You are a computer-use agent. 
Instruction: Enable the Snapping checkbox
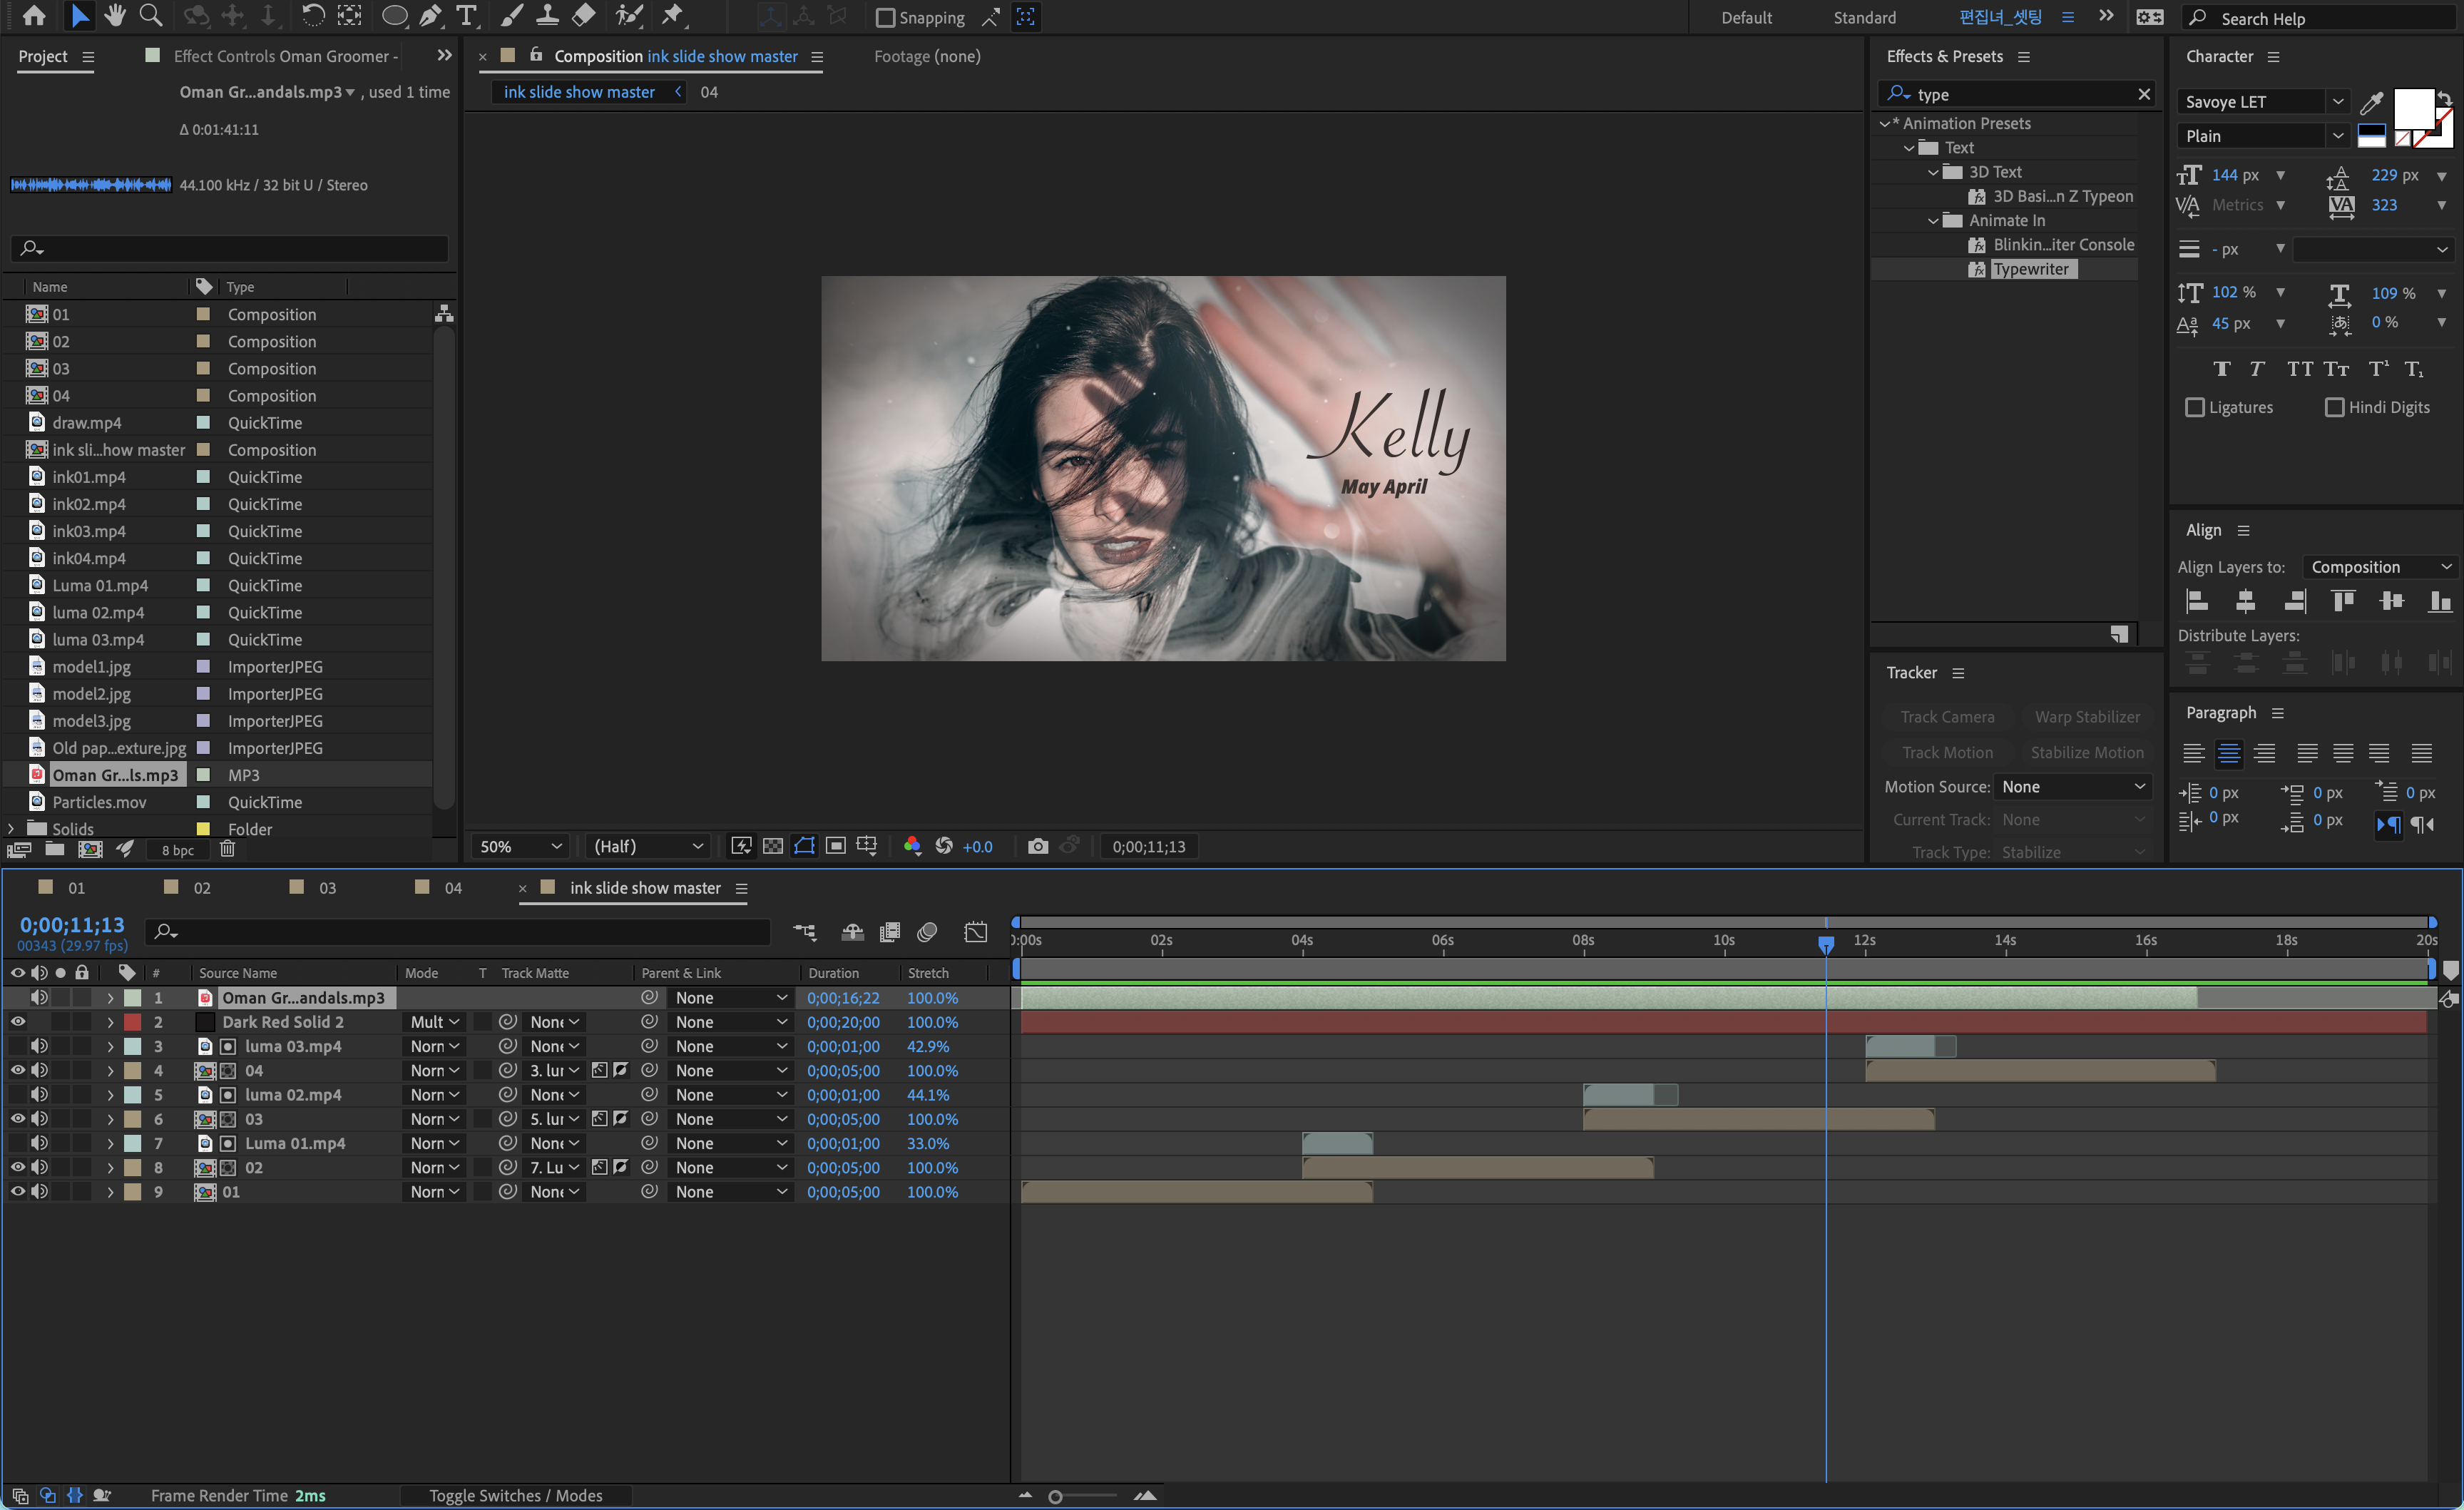885,18
